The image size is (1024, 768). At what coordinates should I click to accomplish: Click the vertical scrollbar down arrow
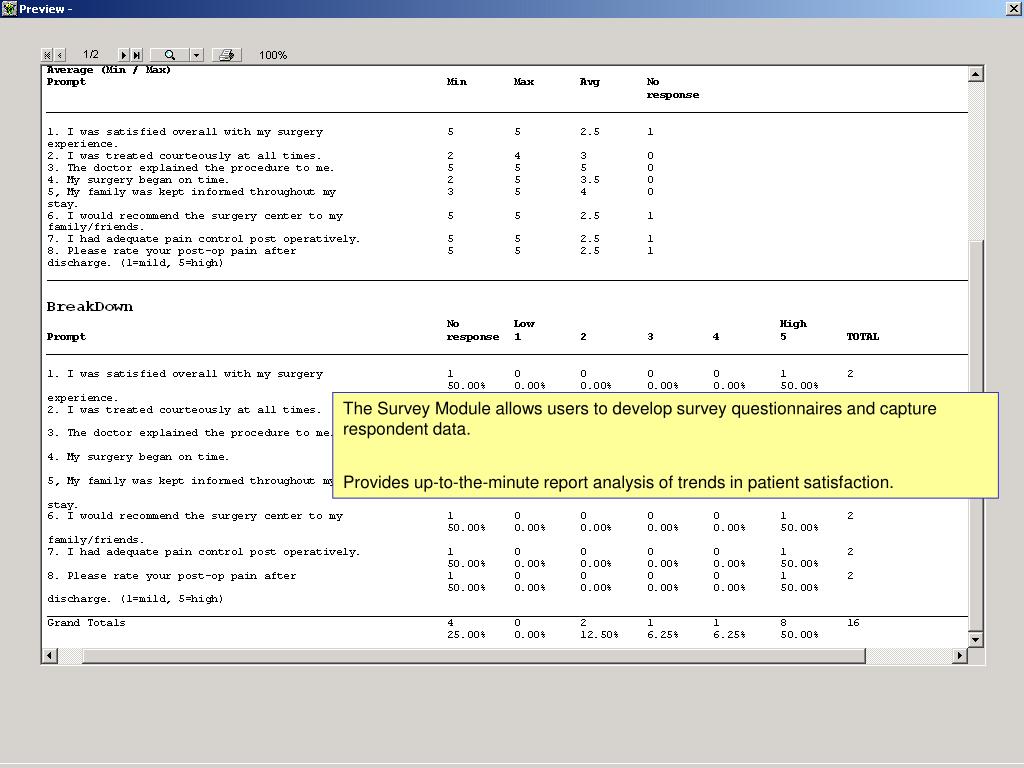pyautogui.click(x=976, y=640)
